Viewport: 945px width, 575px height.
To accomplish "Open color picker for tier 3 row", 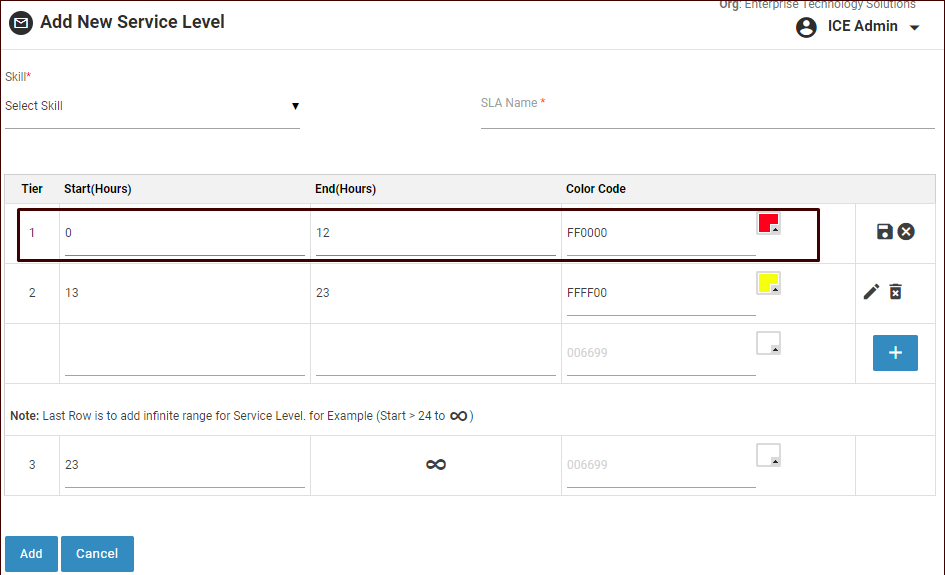I will (768, 455).
